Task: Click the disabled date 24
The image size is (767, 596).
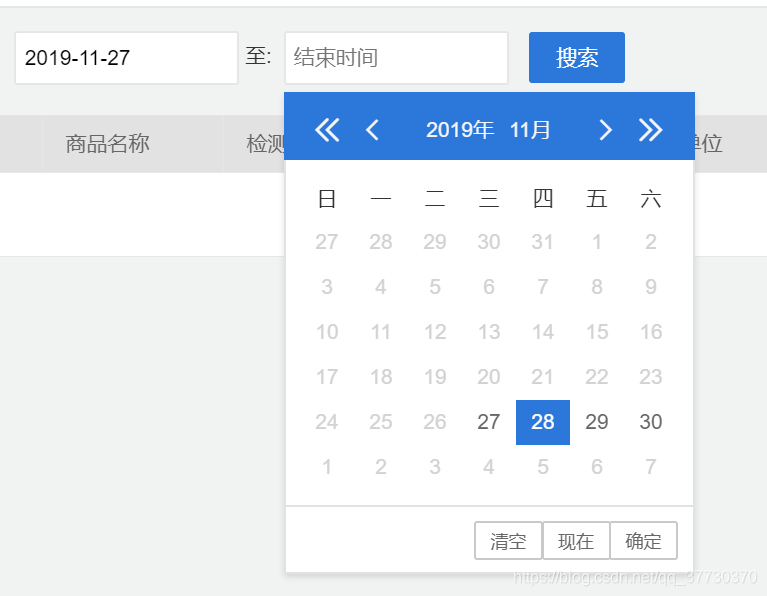Action: point(327,422)
